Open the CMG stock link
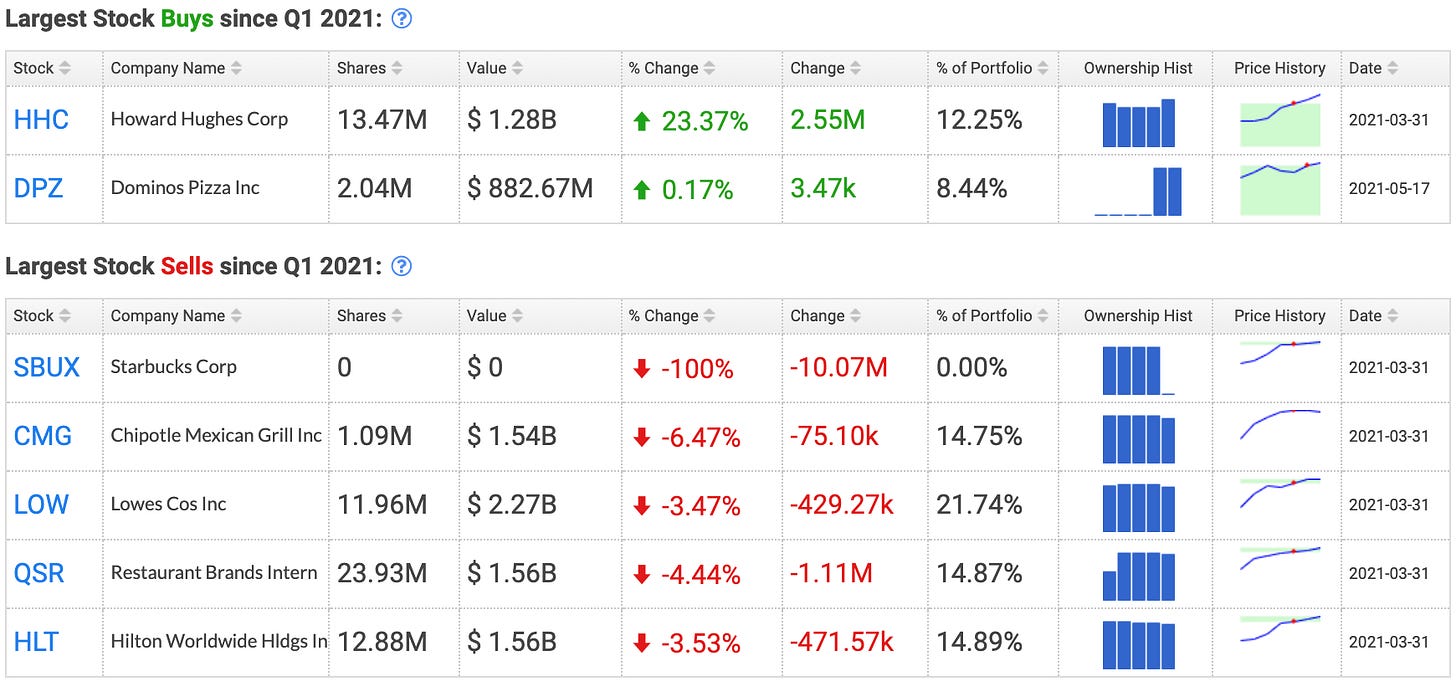 [43, 436]
